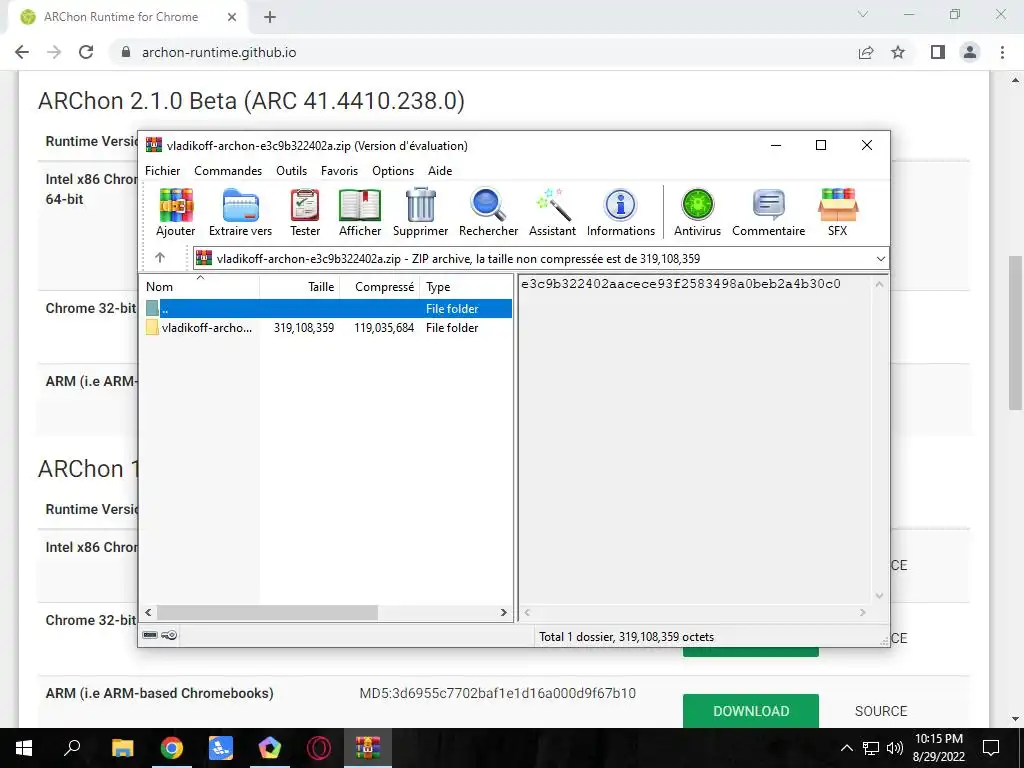Open the Assistant wizard icon
This screenshot has width=1024, height=768.
coord(552,212)
